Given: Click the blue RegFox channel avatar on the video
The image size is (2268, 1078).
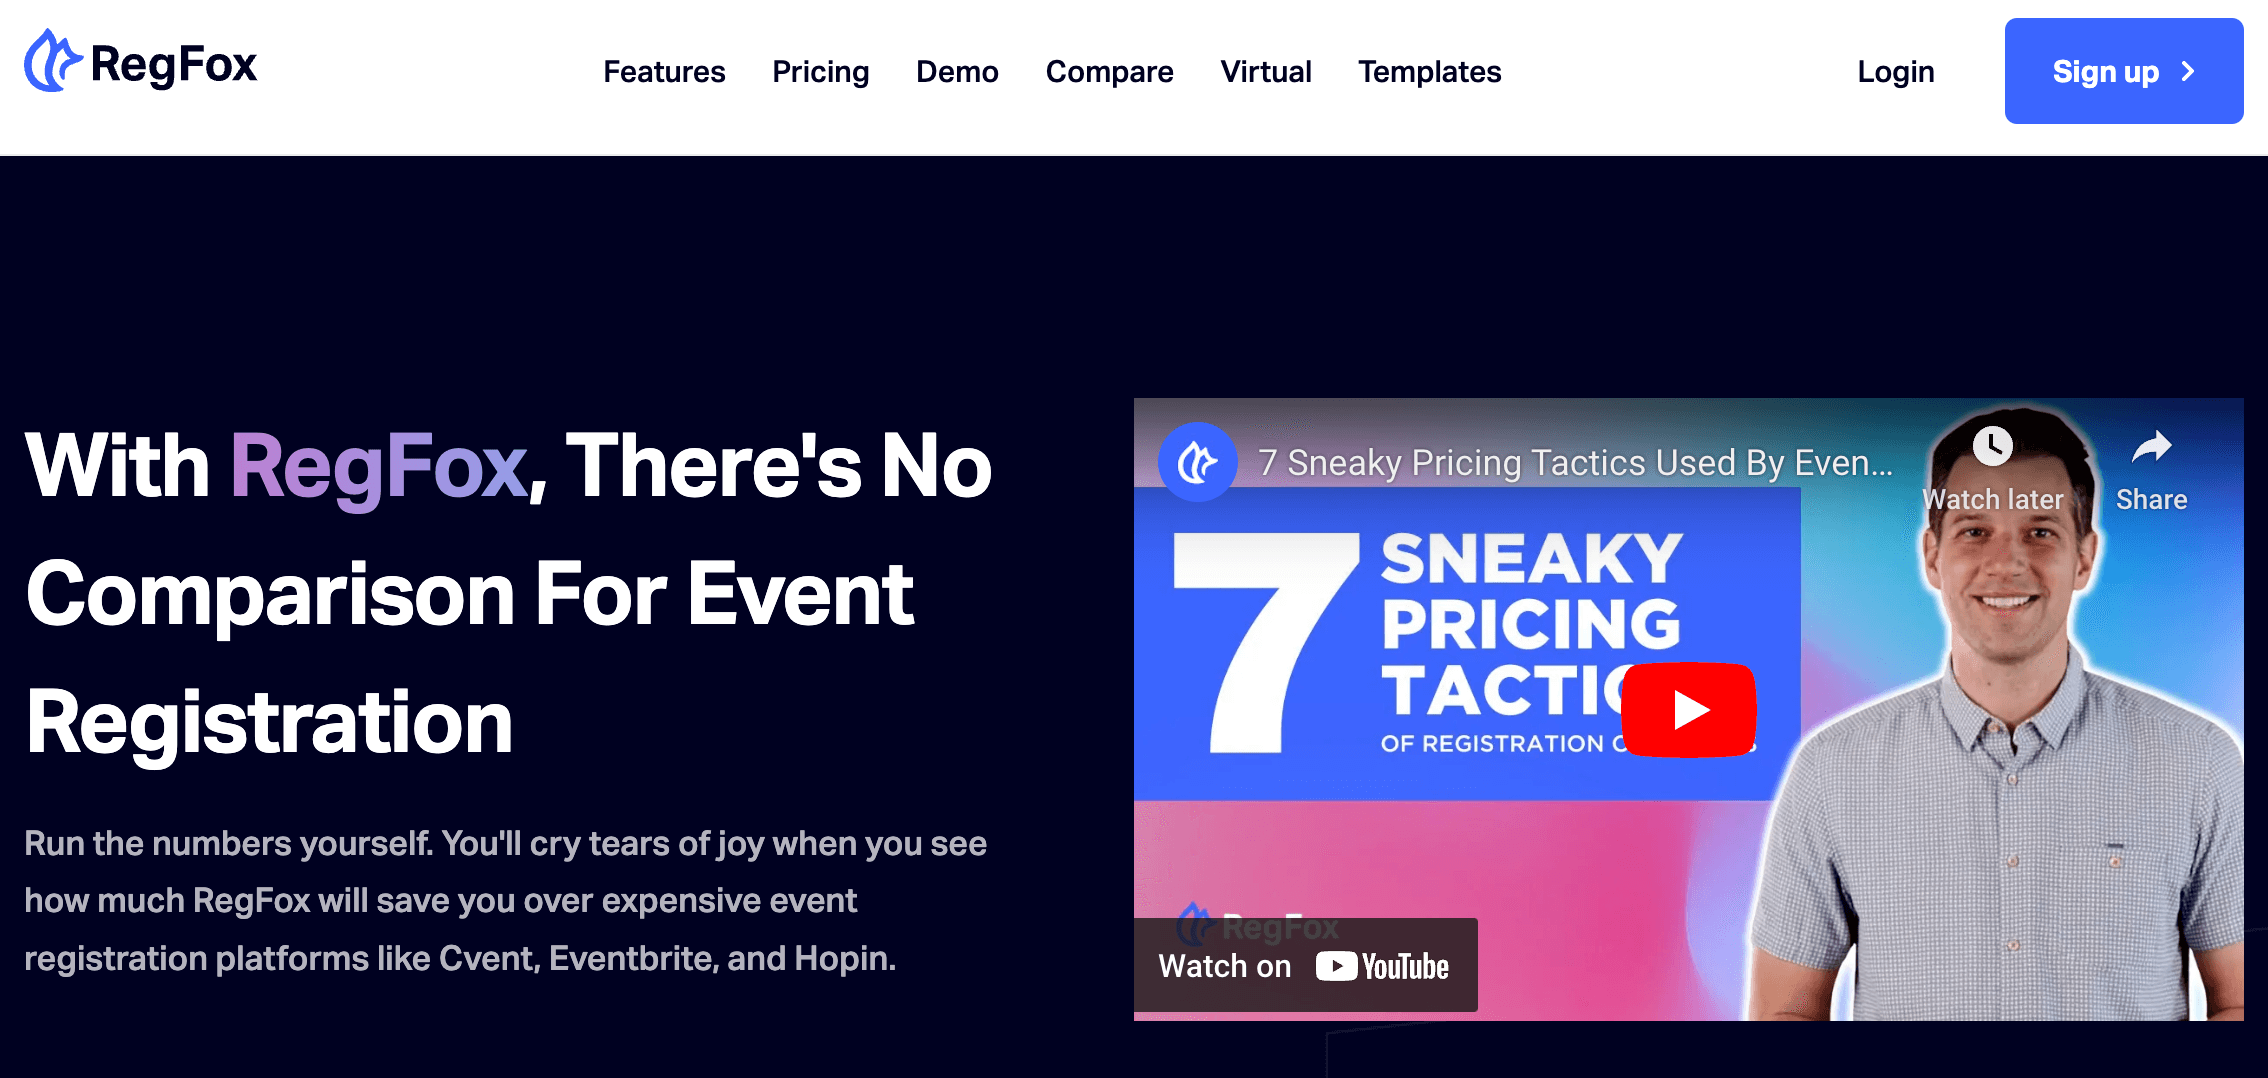Looking at the screenshot, I should point(1198,463).
